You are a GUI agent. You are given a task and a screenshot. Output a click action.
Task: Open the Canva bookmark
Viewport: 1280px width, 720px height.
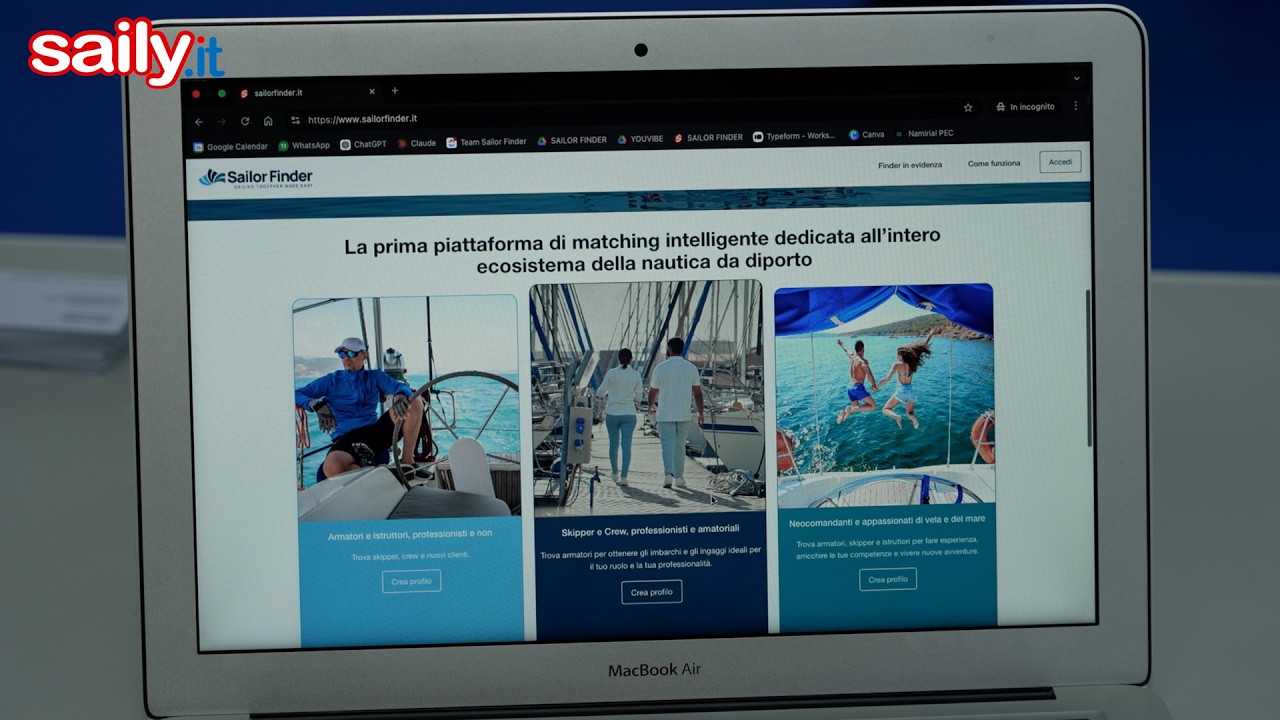coord(866,134)
